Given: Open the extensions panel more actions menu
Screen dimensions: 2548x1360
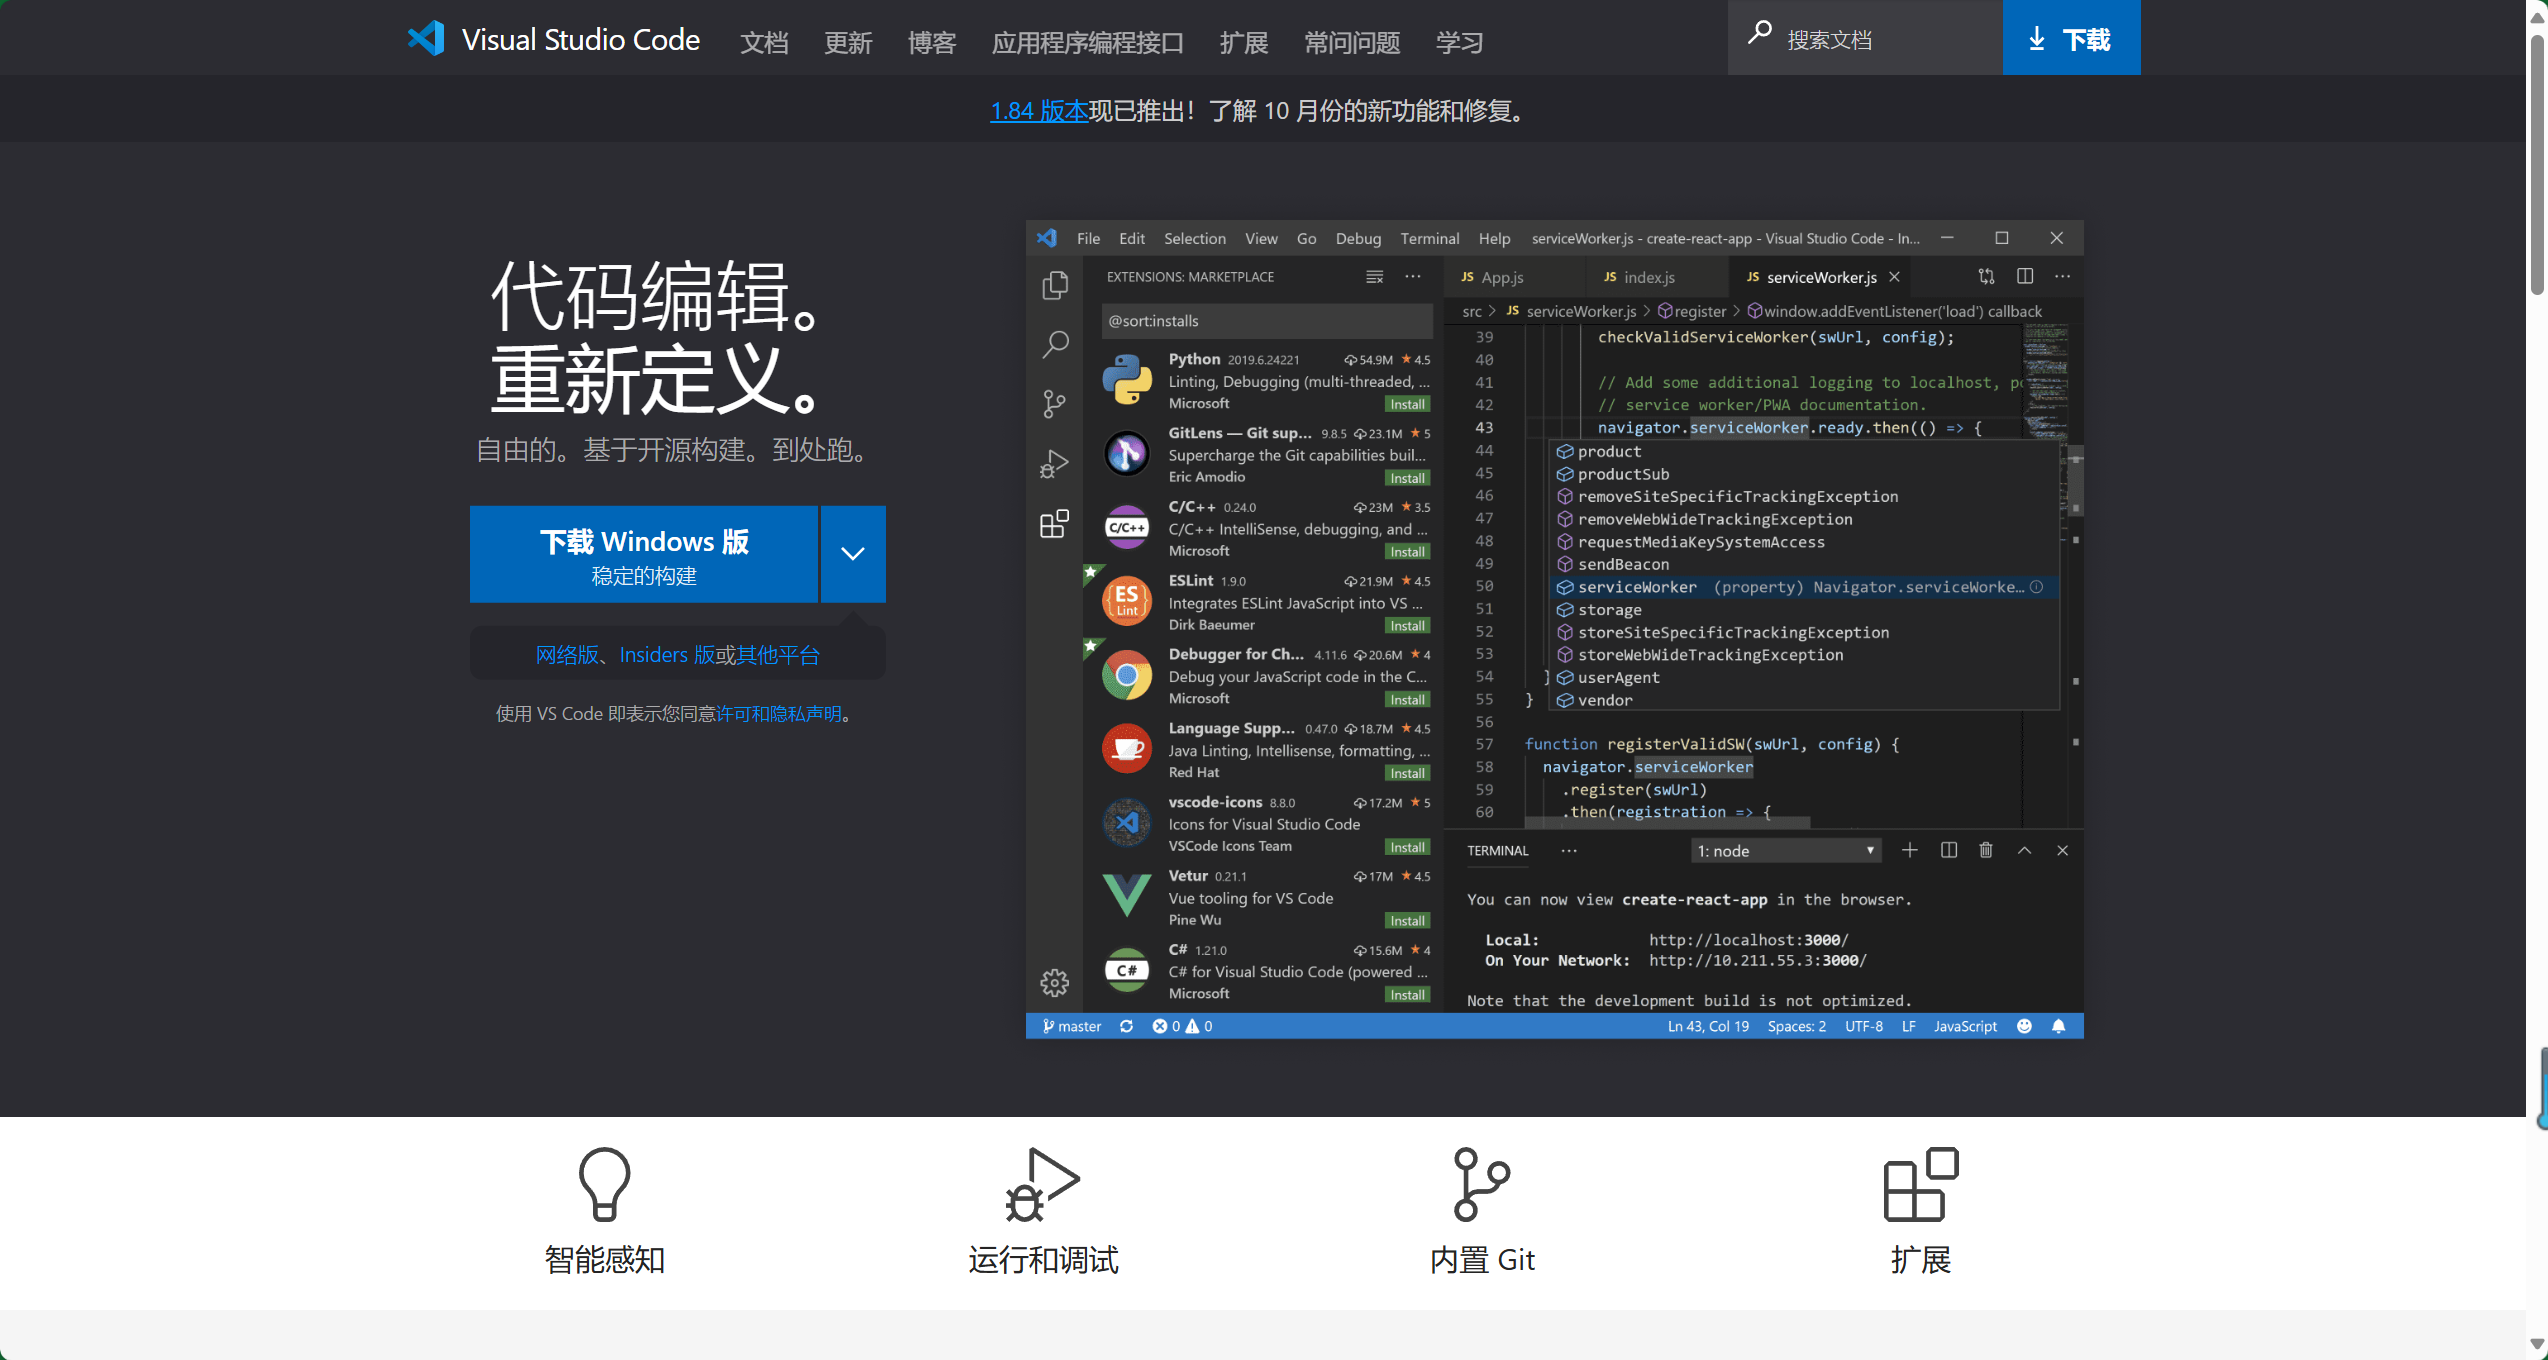Looking at the screenshot, I should click(1412, 276).
